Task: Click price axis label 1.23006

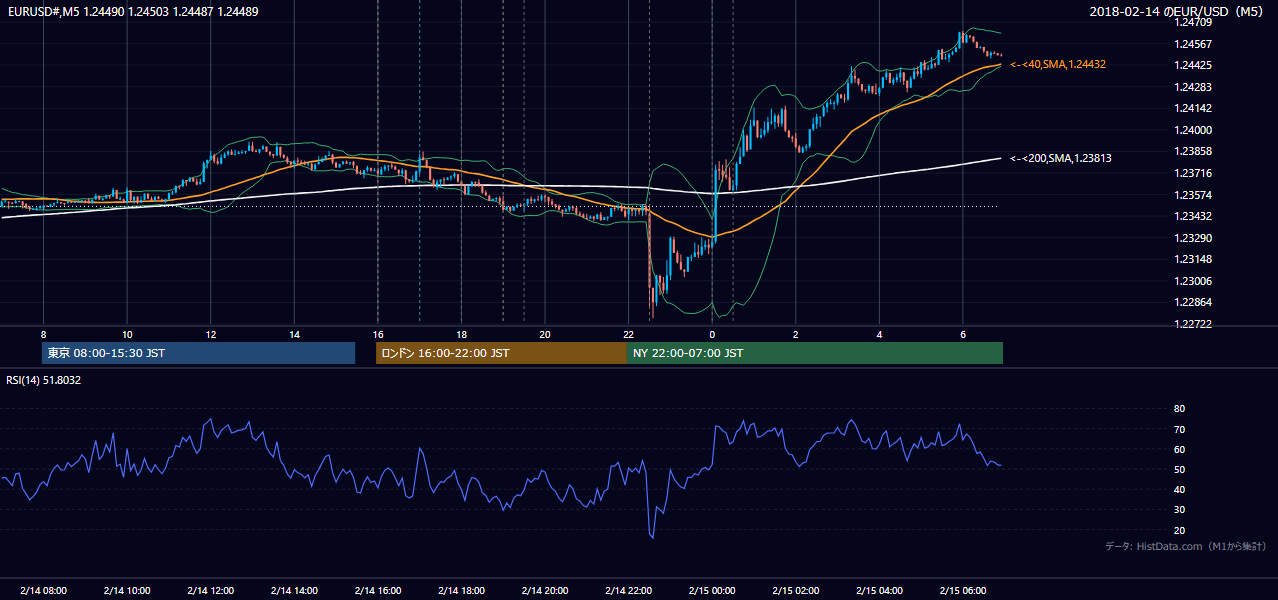Action: (1193, 281)
